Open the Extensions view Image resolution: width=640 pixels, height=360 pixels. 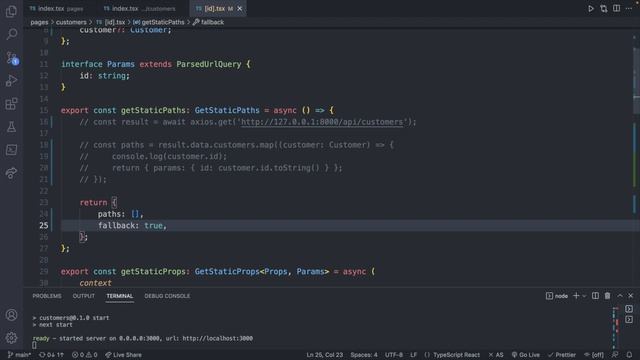[x=11, y=104]
